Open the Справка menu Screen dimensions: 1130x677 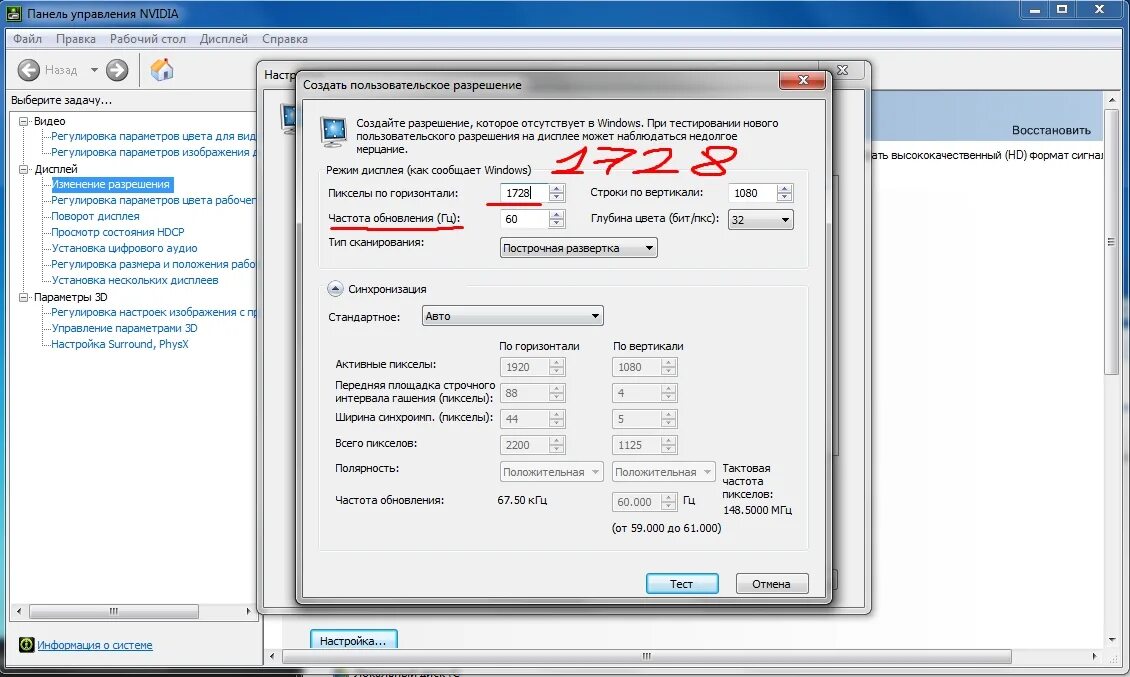click(x=285, y=39)
